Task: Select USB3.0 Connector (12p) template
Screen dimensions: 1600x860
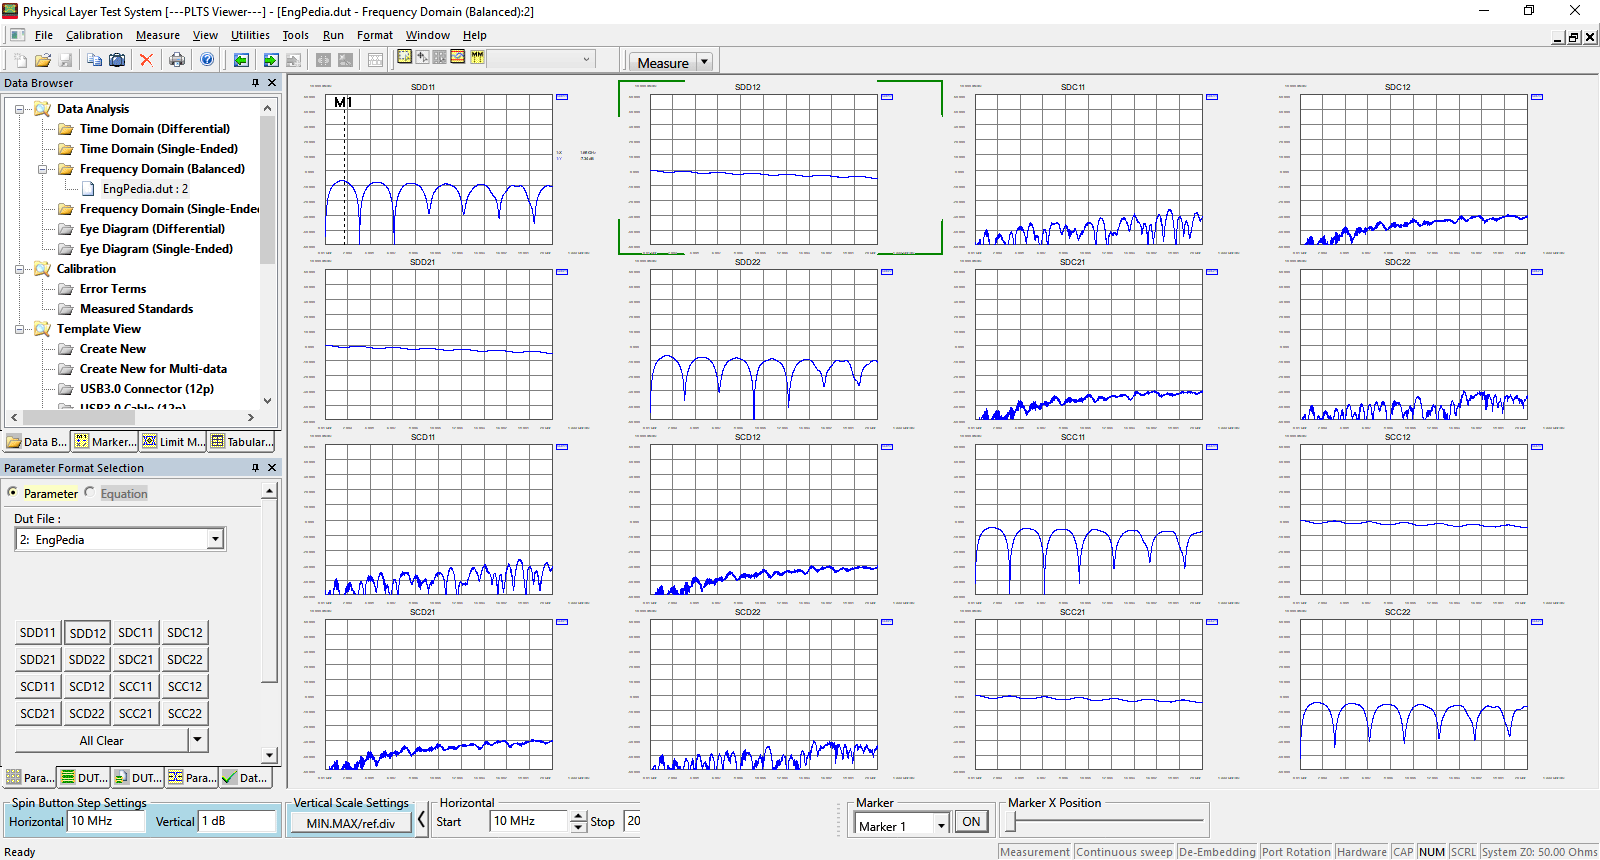Action: pyautogui.click(x=147, y=389)
